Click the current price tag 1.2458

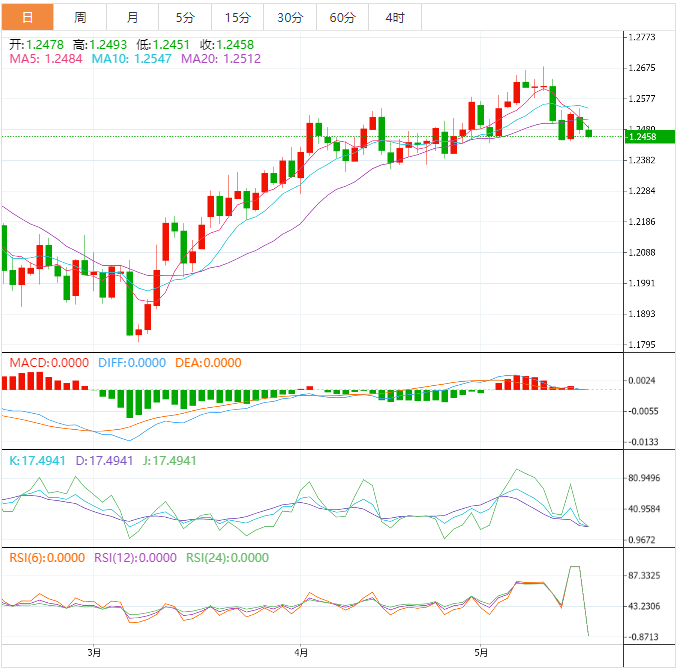click(x=640, y=136)
